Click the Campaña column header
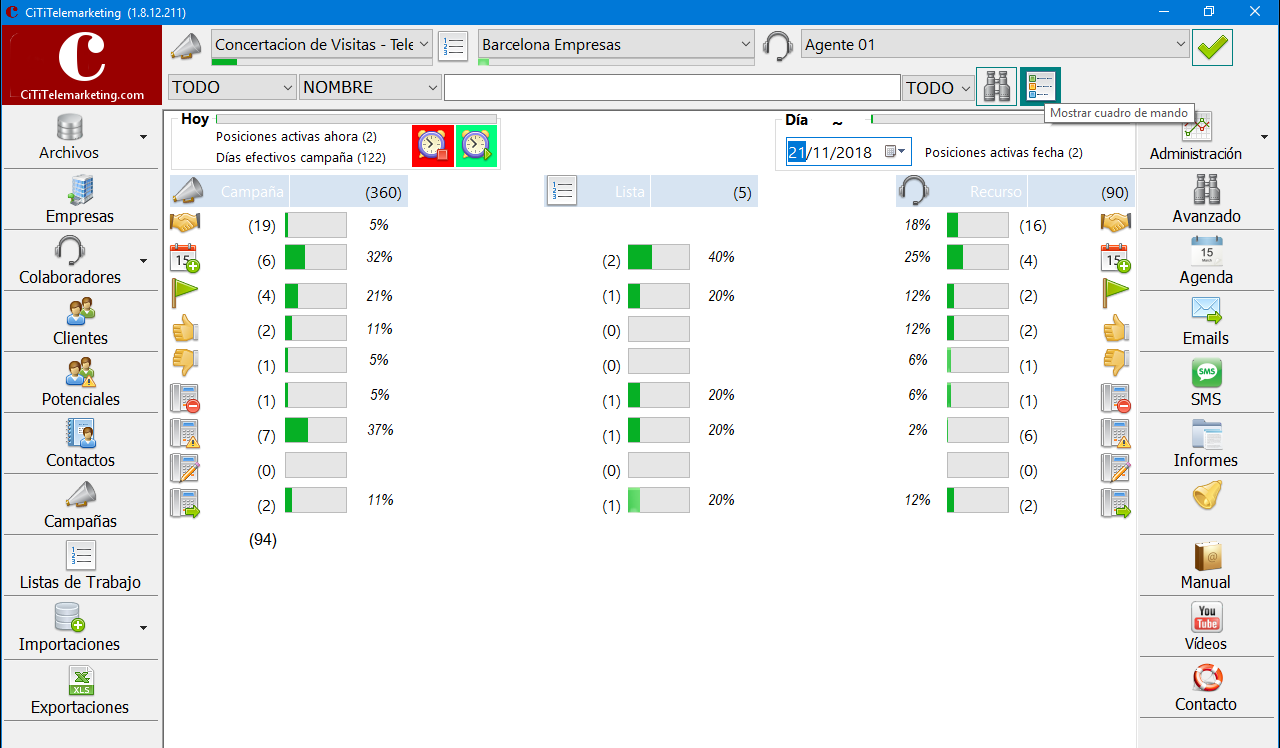The image size is (1280, 748). [x=252, y=192]
